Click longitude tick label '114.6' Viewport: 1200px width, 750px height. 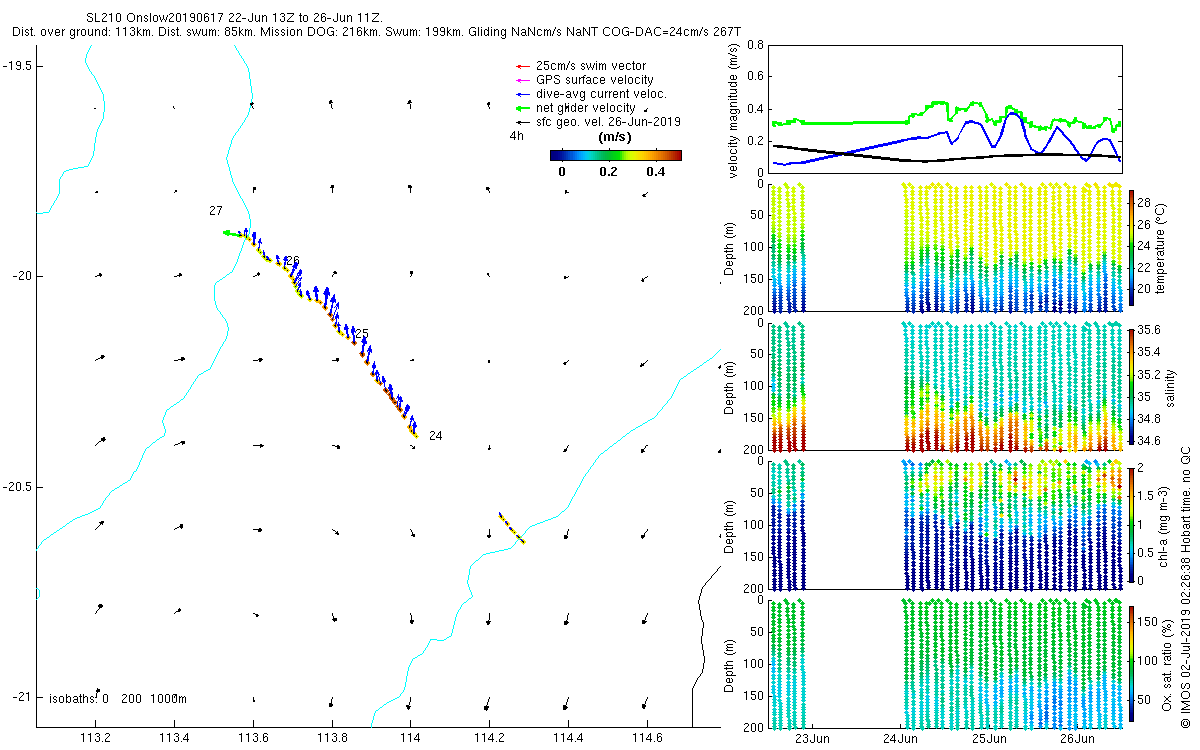(x=647, y=739)
